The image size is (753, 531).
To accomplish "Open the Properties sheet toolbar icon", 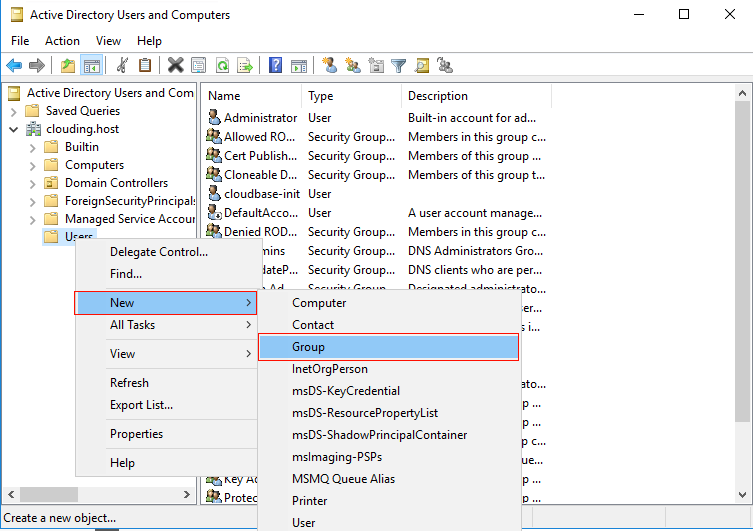I will [x=198, y=65].
